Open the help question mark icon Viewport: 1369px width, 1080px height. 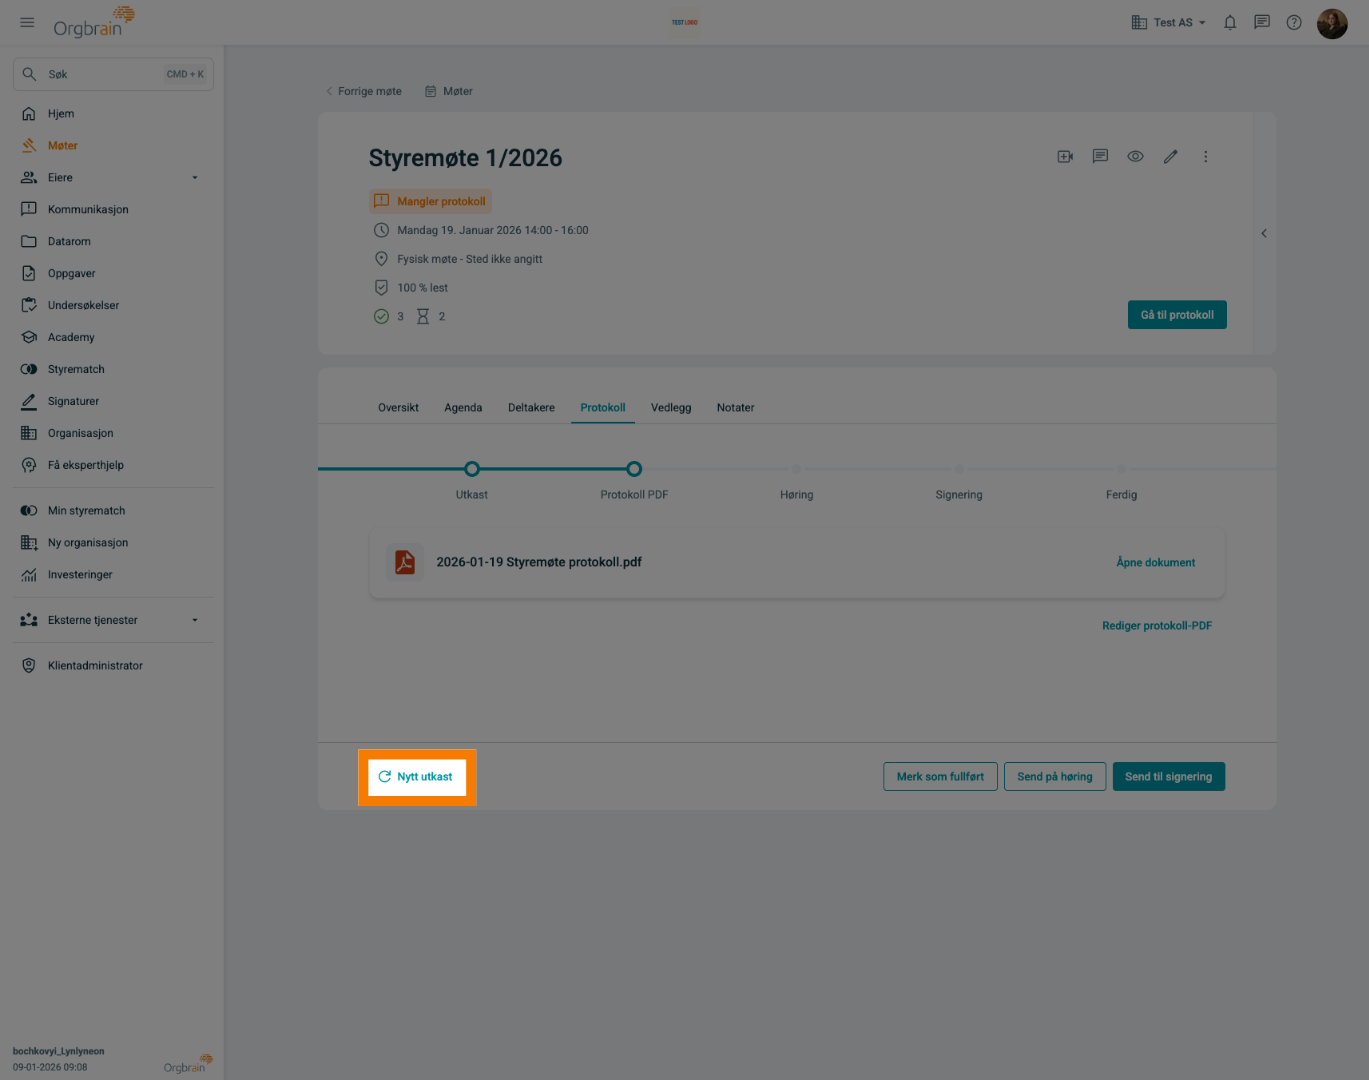click(x=1294, y=22)
